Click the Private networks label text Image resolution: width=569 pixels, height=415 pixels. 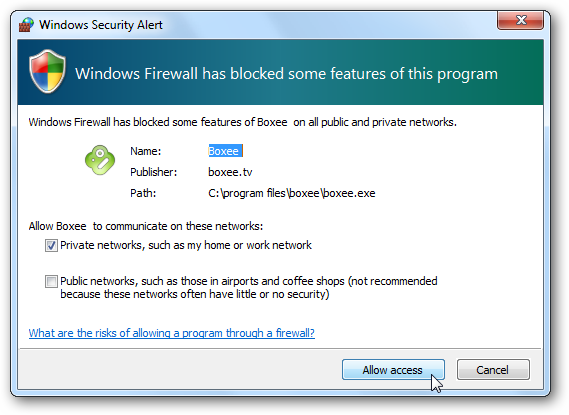(x=186, y=245)
